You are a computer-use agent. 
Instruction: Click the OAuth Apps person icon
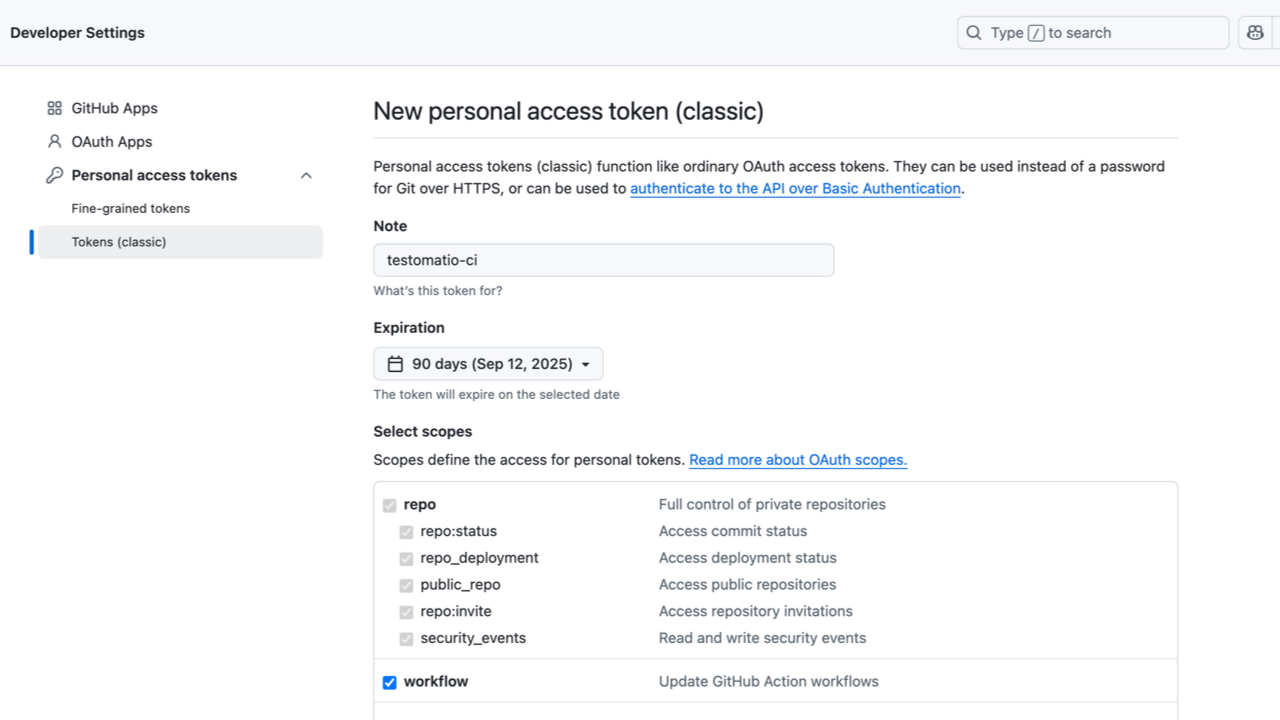[x=54, y=141]
